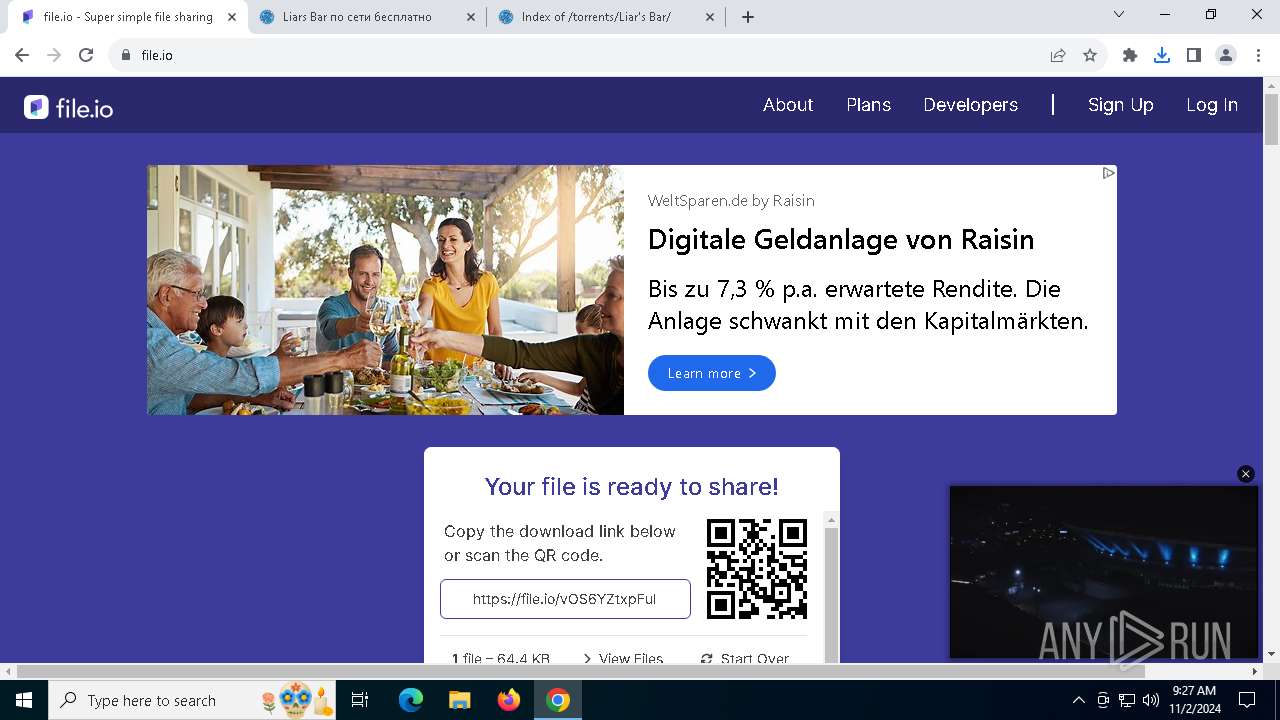
Task: Click the Raisin ad family photo
Action: [x=385, y=290]
